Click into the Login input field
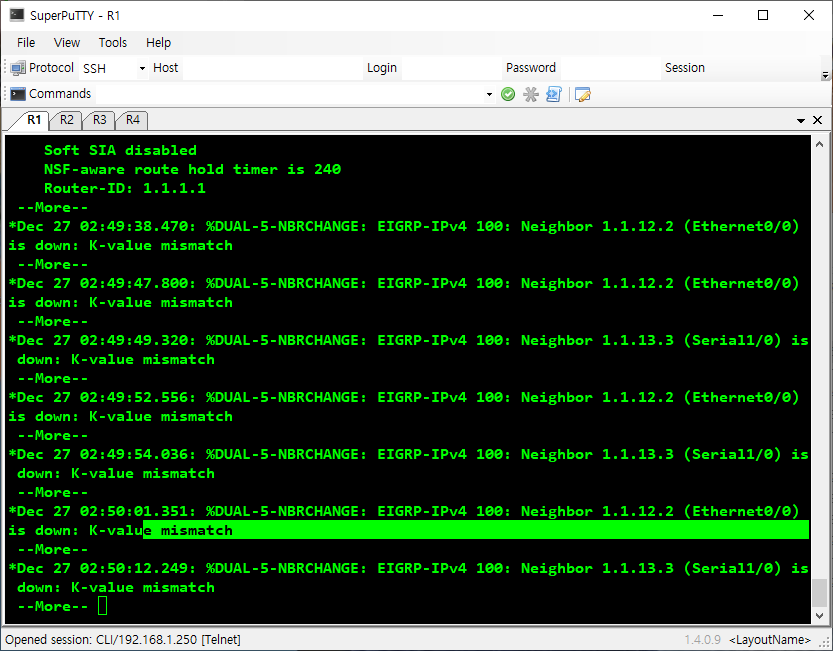833x651 pixels. pyautogui.click(x=452, y=69)
